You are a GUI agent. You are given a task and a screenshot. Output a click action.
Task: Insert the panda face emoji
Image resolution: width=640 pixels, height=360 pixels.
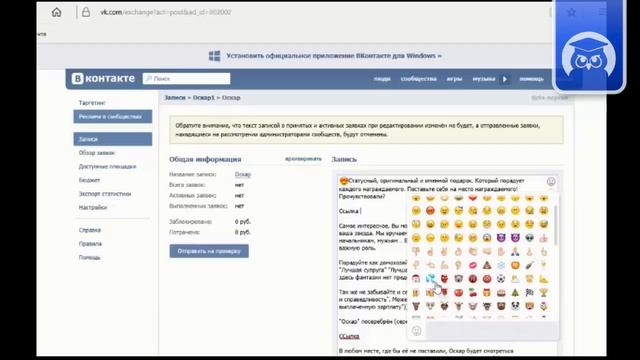point(516,306)
